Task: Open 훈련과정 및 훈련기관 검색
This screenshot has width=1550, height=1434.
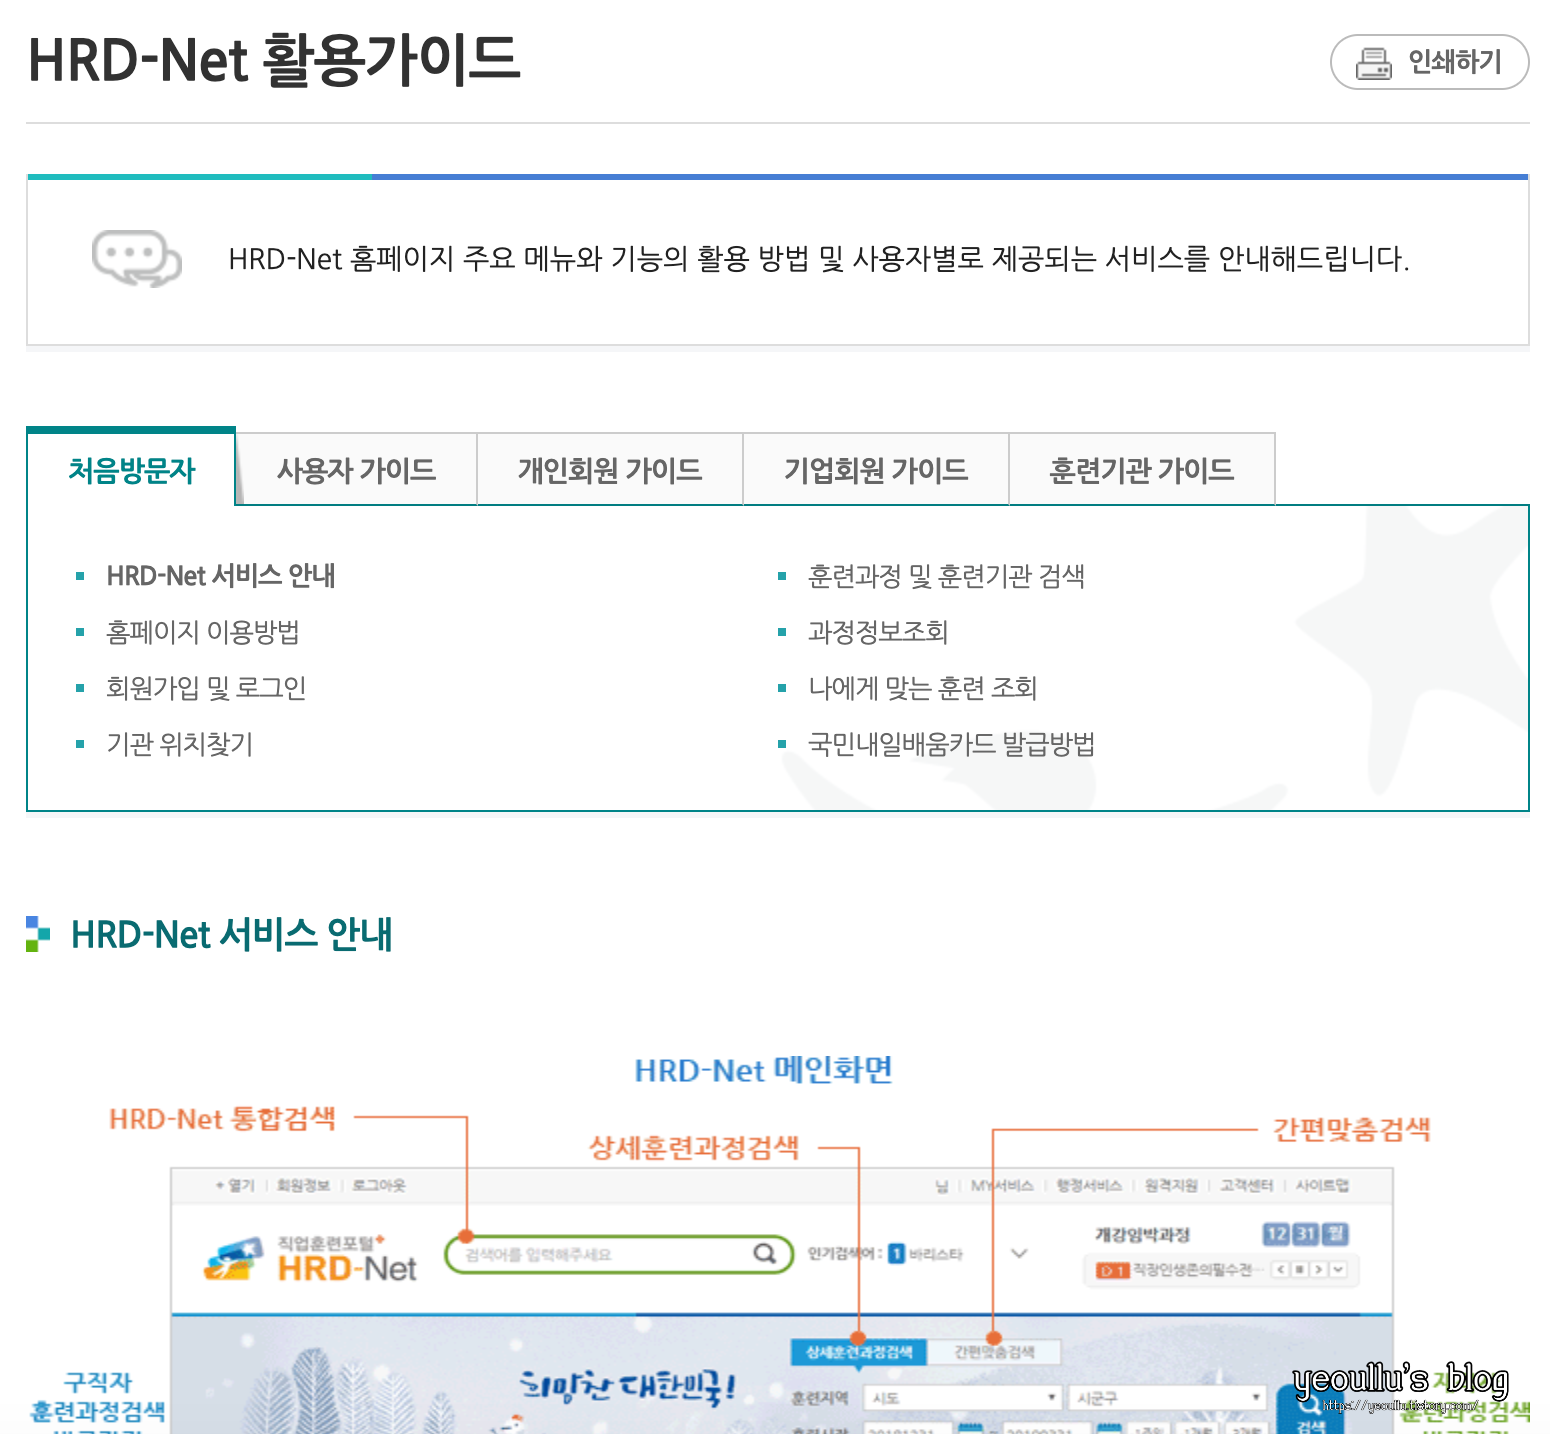Action: pos(946,576)
